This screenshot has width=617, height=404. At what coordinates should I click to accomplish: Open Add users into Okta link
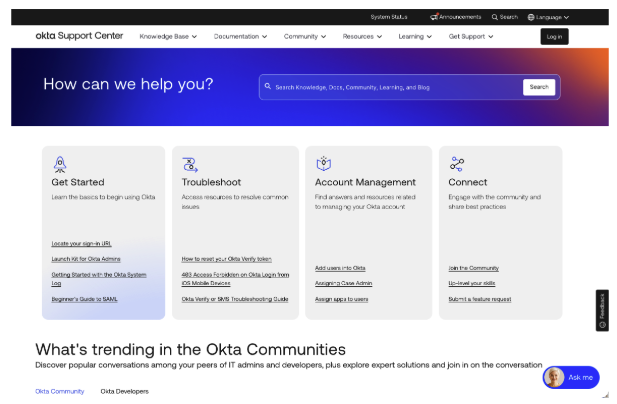tap(340, 268)
